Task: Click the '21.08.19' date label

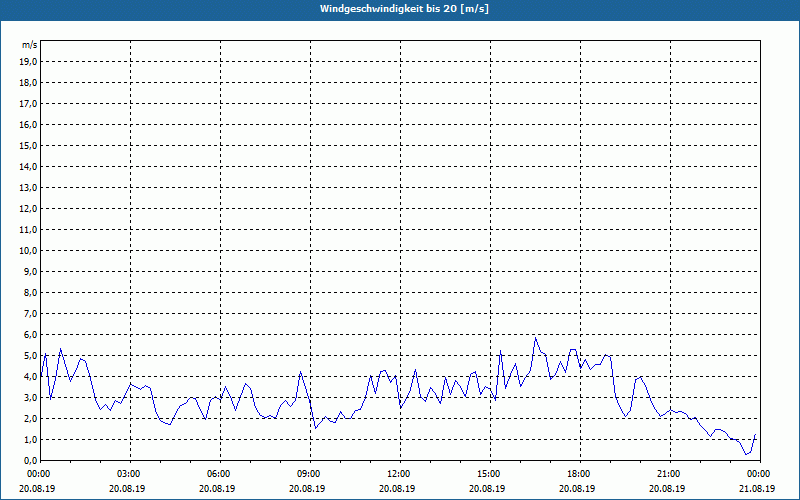Action: 758,488
